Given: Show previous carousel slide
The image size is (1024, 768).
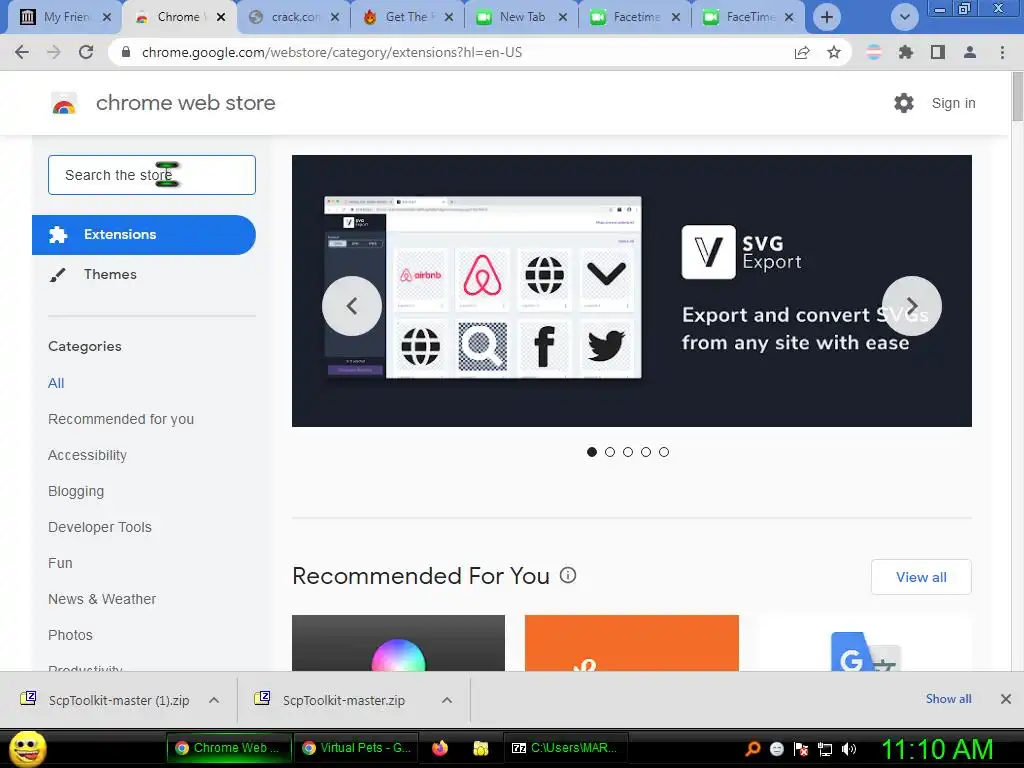Looking at the screenshot, I should click(351, 306).
